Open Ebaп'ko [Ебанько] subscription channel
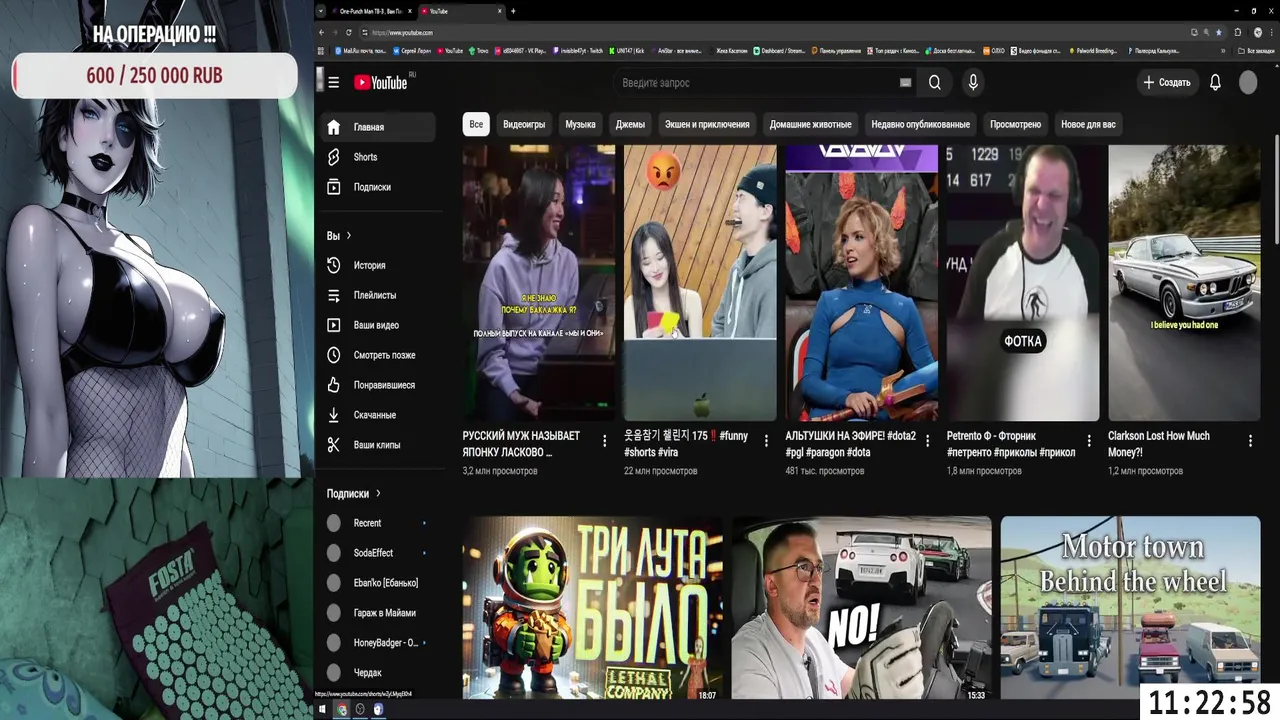 coord(380,583)
